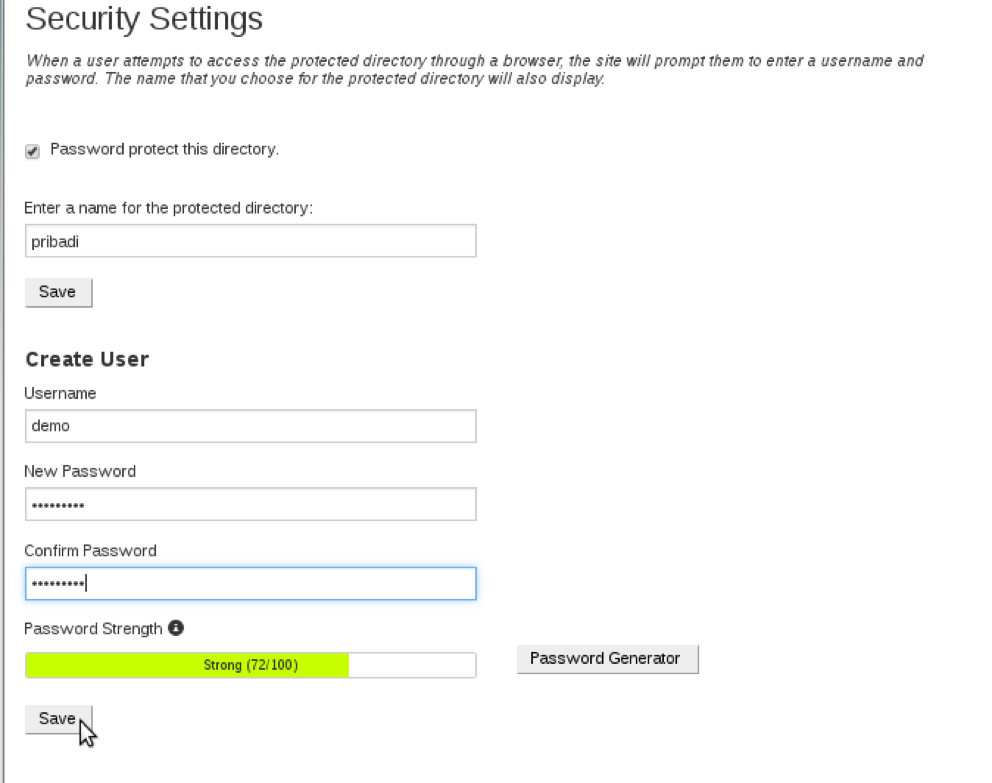The height and width of the screenshot is (783, 992).
Task: Click the Confirm Password label text
Action: (90, 550)
